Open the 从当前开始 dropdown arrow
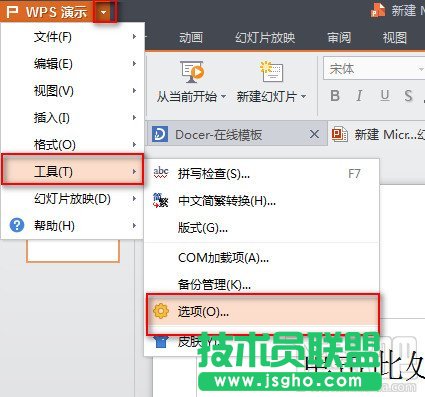Image resolution: width=425 pixels, height=397 pixels. pyautogui.click(x=224, y=97)
